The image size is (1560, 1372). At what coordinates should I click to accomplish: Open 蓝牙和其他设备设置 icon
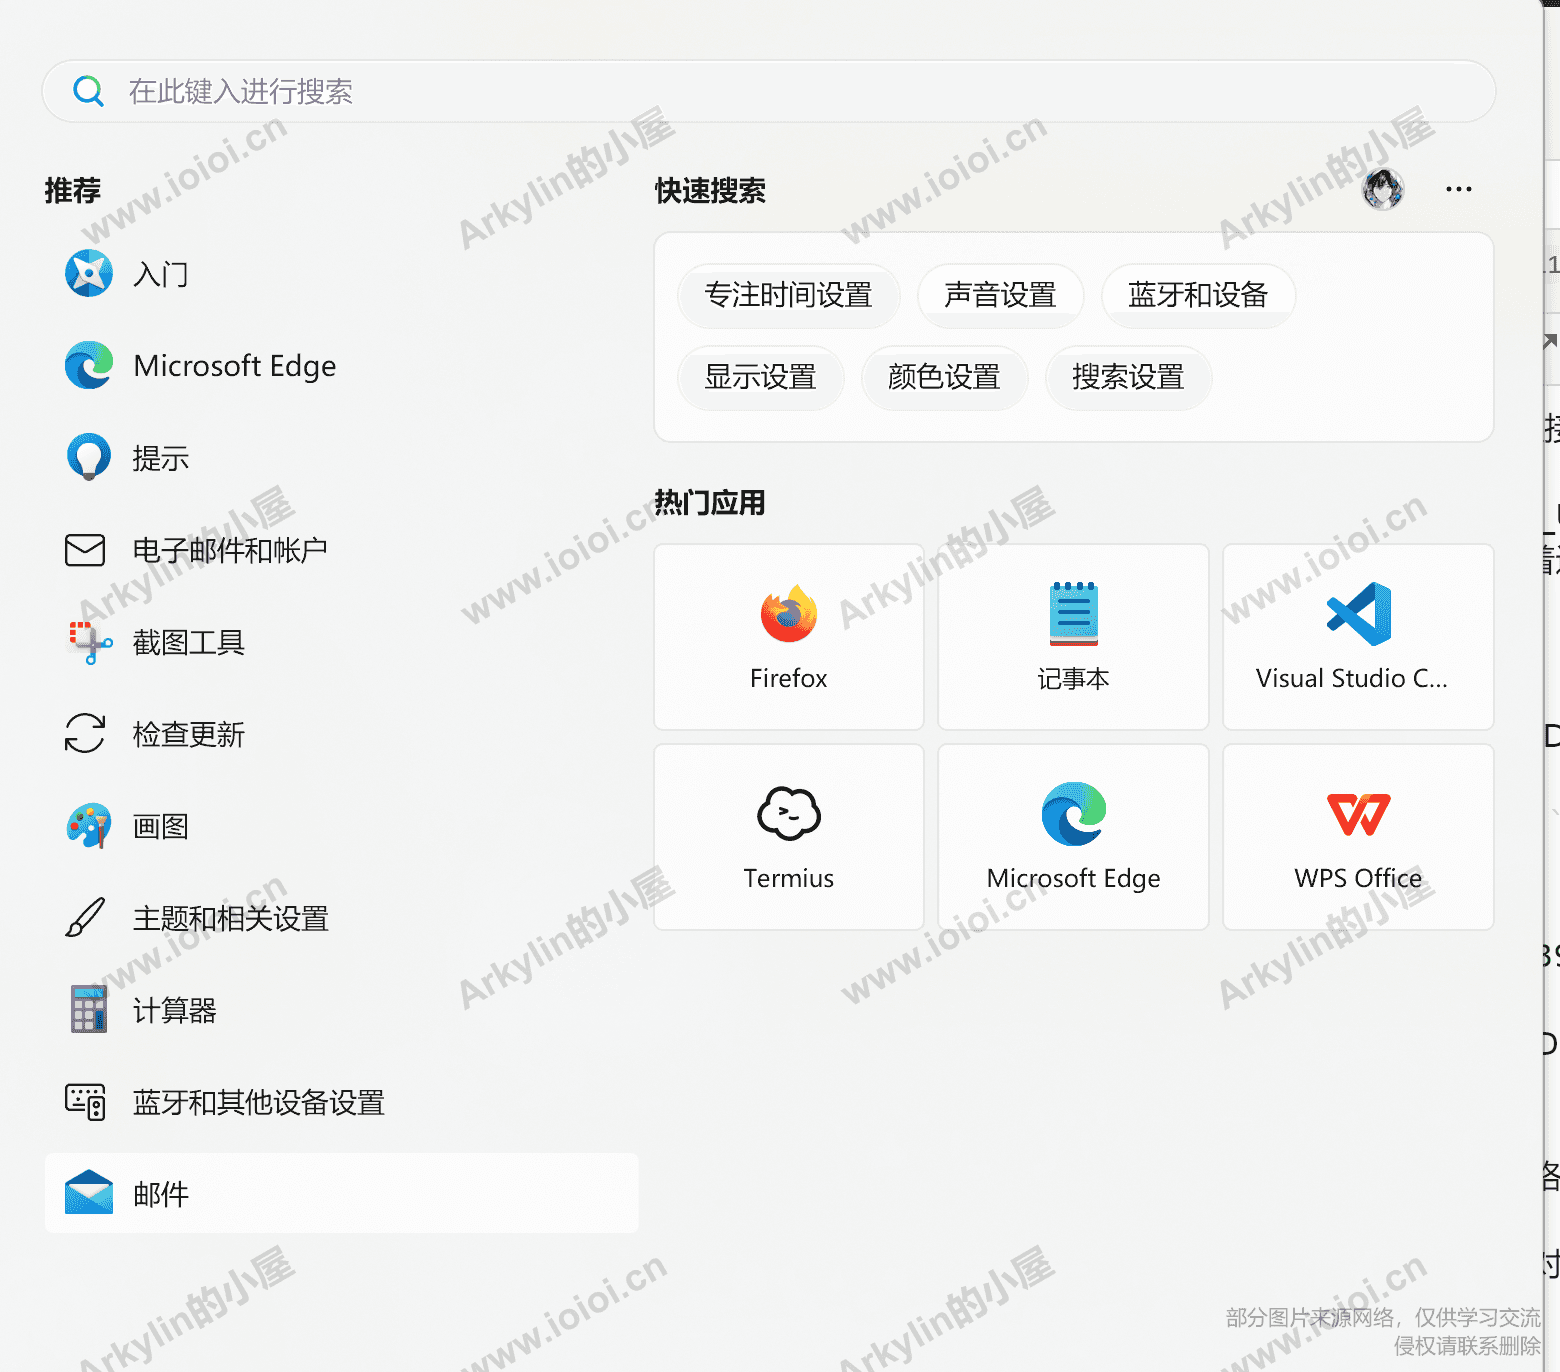click(85, 1102)
